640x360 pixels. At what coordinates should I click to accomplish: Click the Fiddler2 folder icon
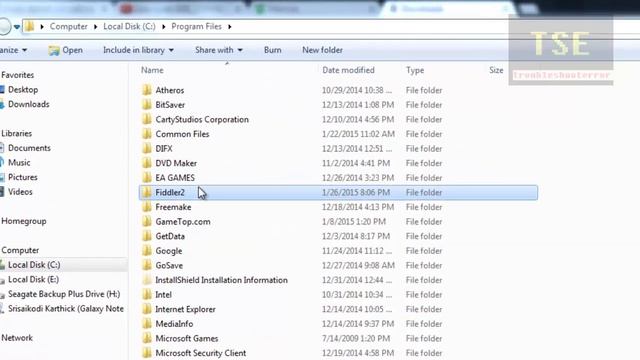[147, 192]
